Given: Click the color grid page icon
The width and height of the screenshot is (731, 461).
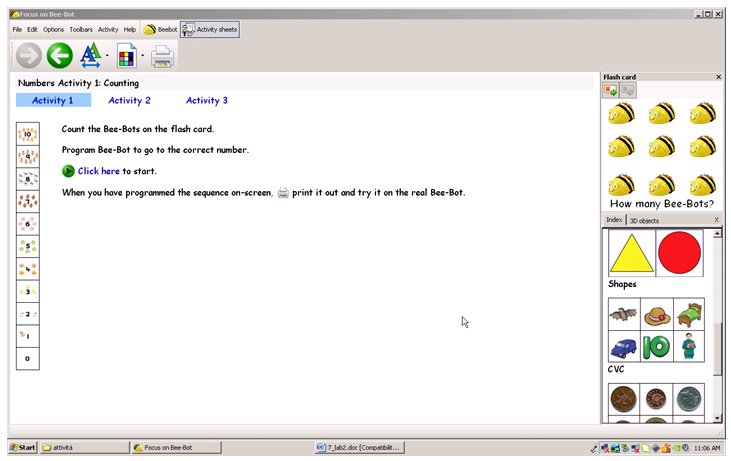Looking at the screenshot, I should click(126, 55).
